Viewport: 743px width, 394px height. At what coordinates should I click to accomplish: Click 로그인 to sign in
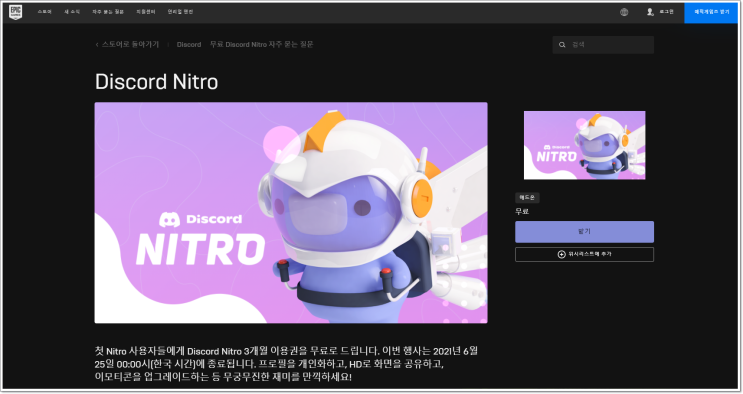point(660,12)
